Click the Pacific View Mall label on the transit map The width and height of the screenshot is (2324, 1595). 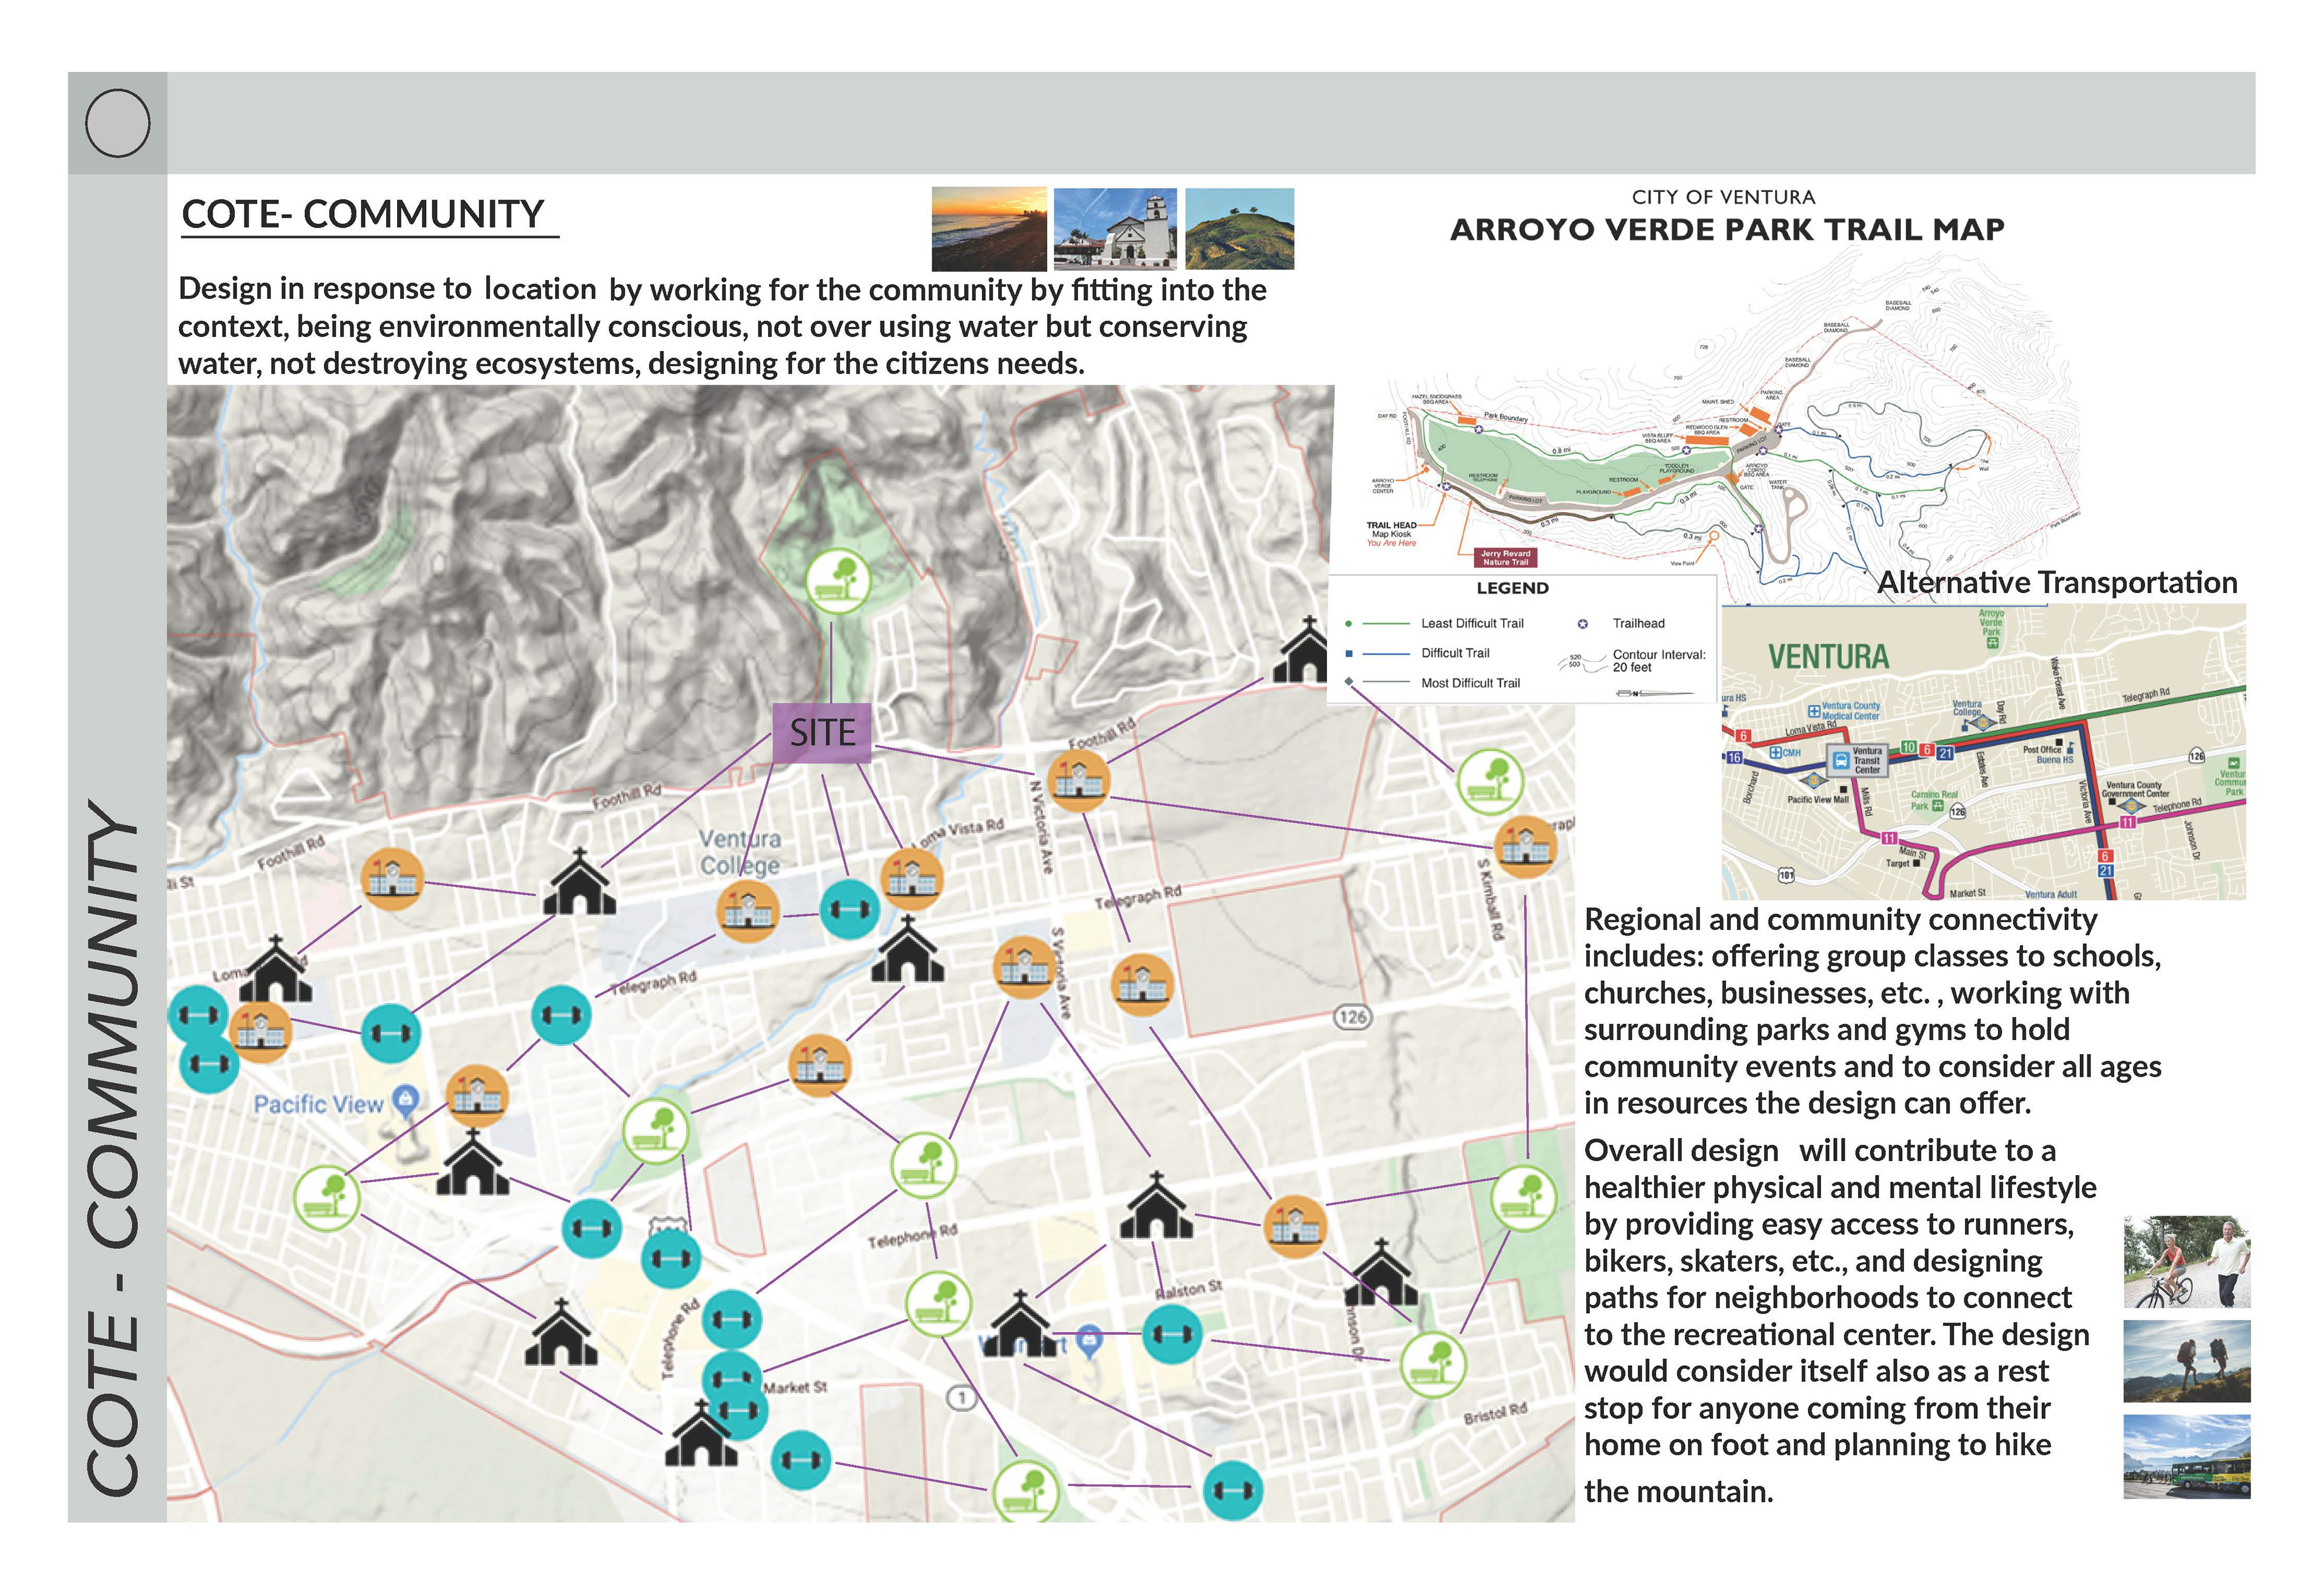1818,799
